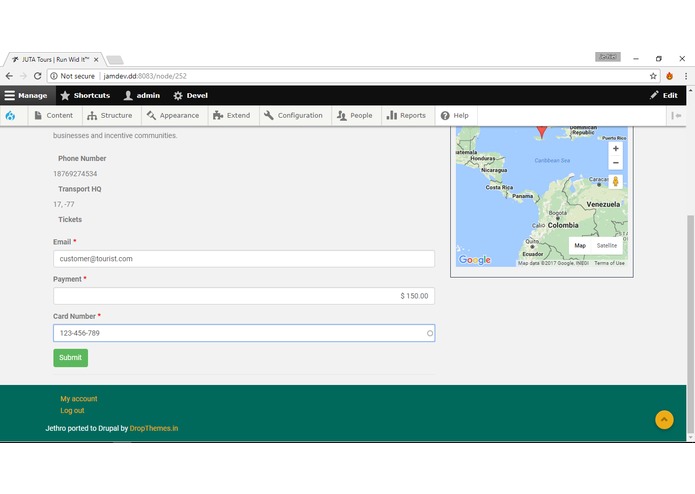The height and width of the screenshot is (494, 695).
Task: Click Log out footer link
Action: pyautogui.click(x=72, y=411)
